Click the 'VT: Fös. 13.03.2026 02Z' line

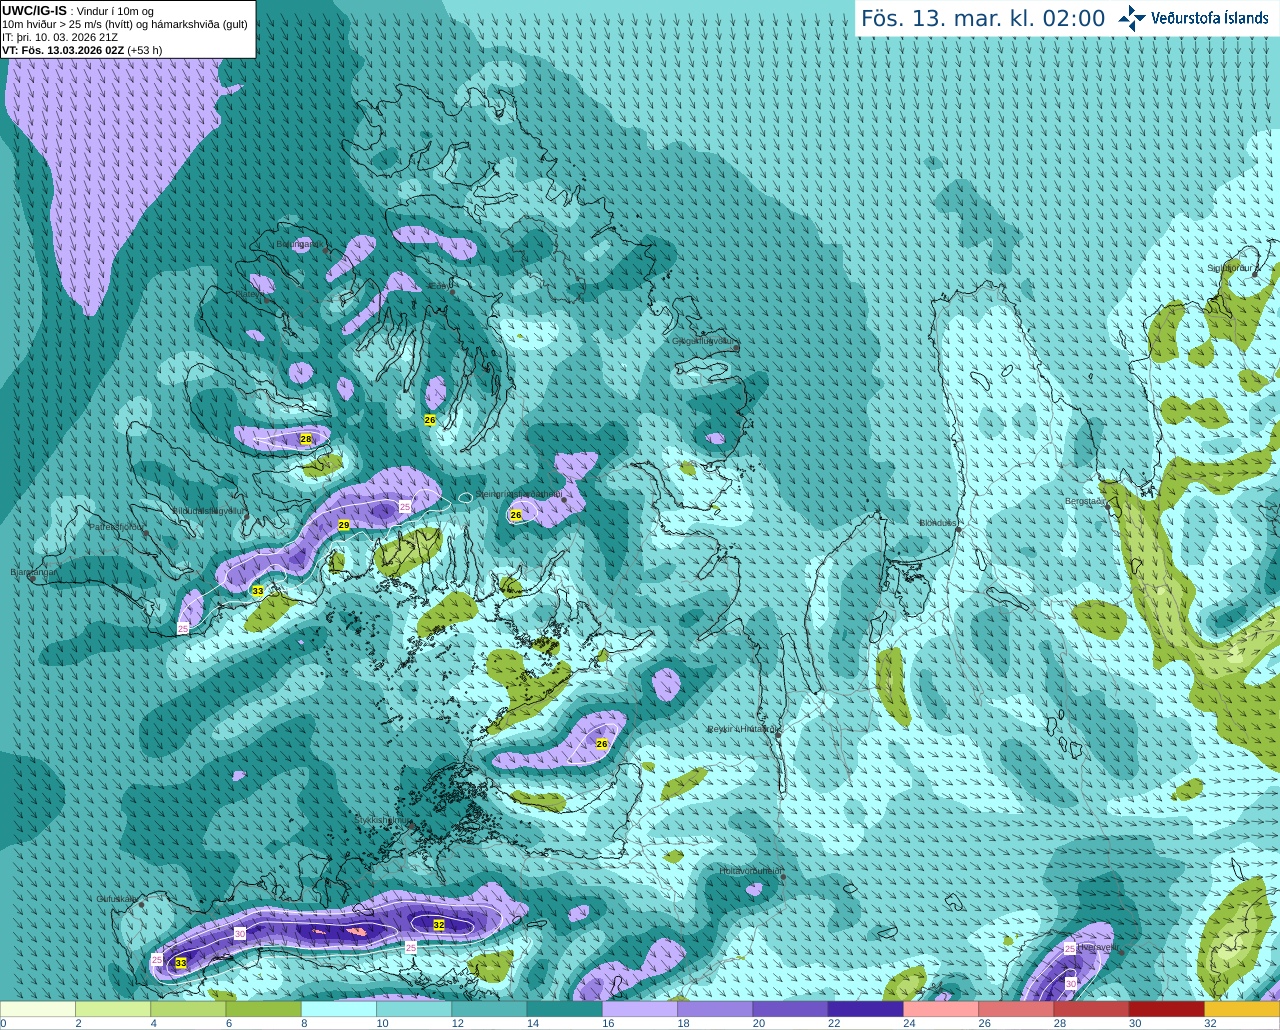point(63,50)
